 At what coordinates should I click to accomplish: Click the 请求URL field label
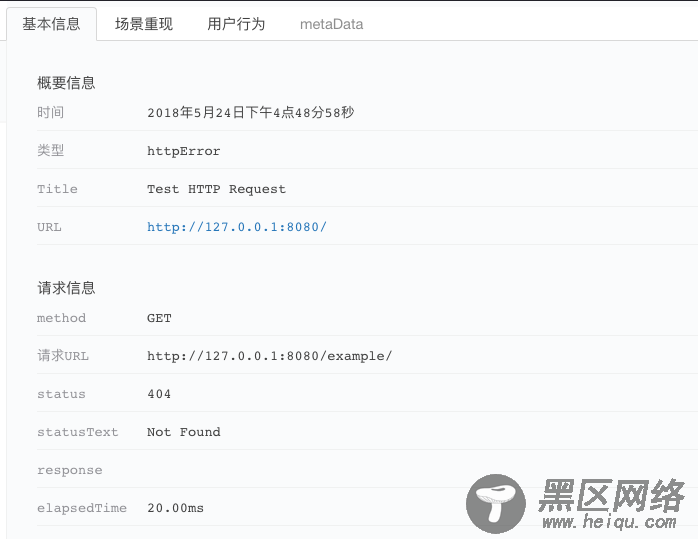(63, 356)
